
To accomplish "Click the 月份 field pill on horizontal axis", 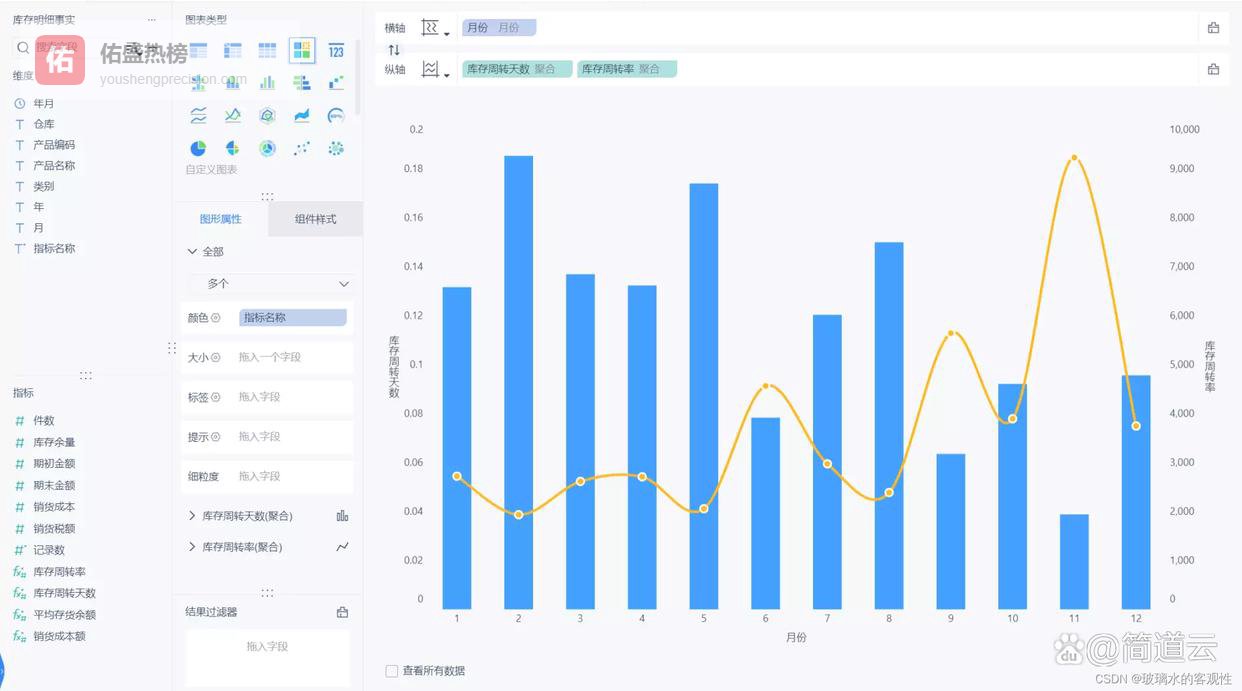I will 498,28.
